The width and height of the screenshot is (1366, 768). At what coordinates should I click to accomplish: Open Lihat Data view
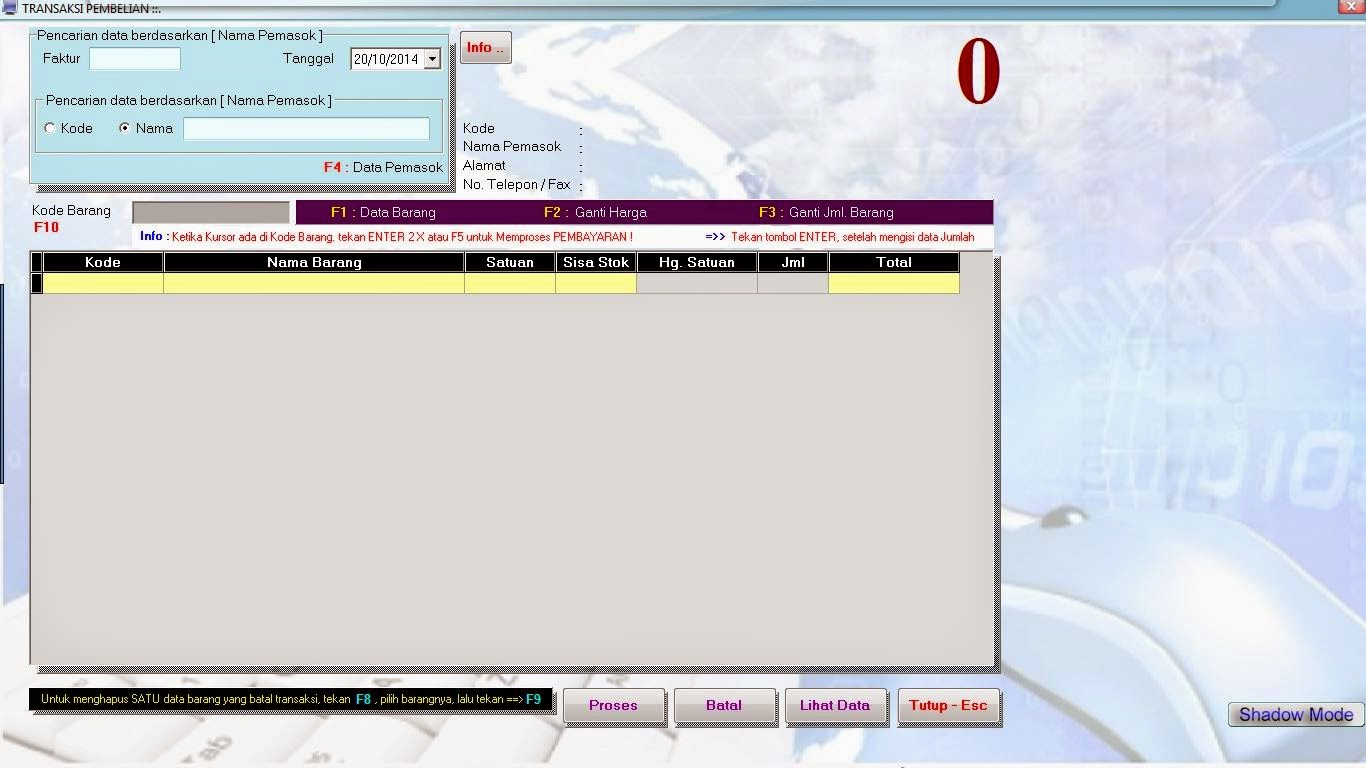coord(835,705)
